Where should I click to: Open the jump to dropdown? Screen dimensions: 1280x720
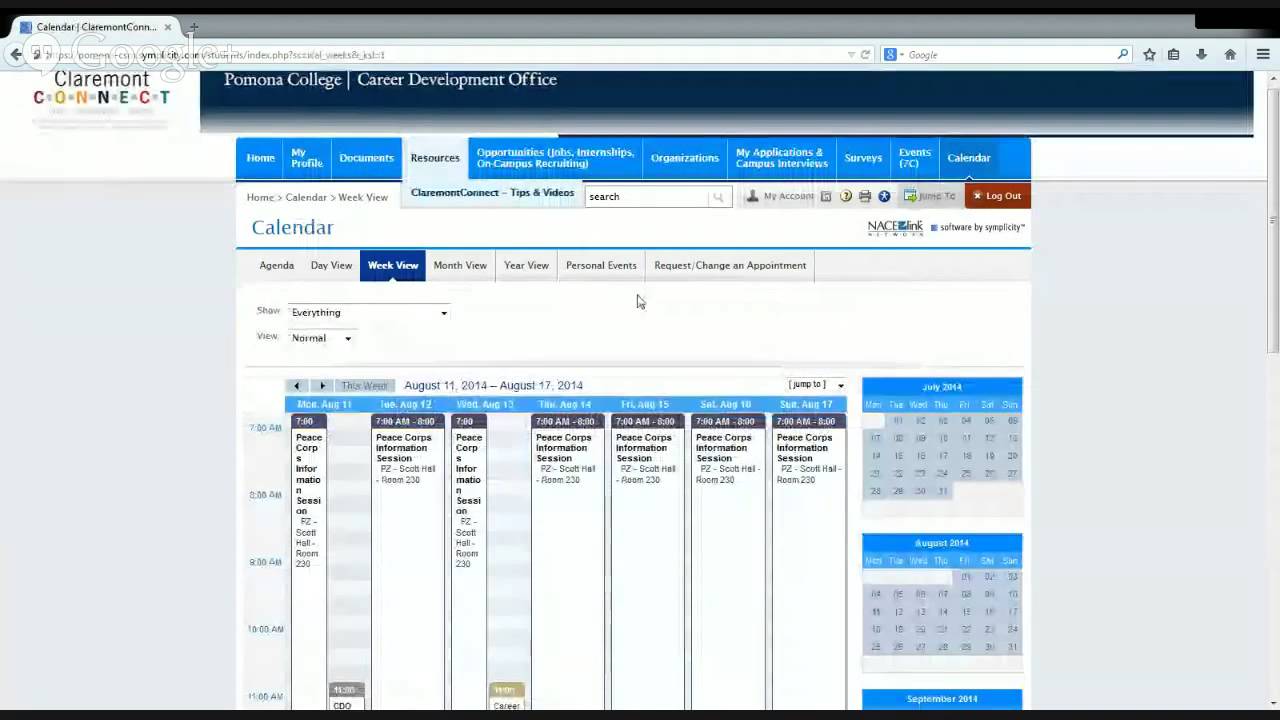(x=816, y=385)
